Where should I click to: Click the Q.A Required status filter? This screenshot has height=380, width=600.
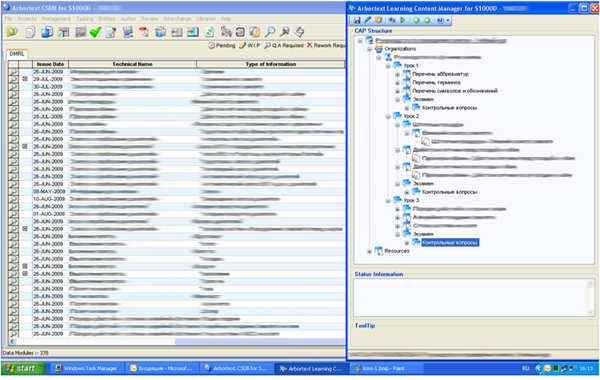[284, 46]
